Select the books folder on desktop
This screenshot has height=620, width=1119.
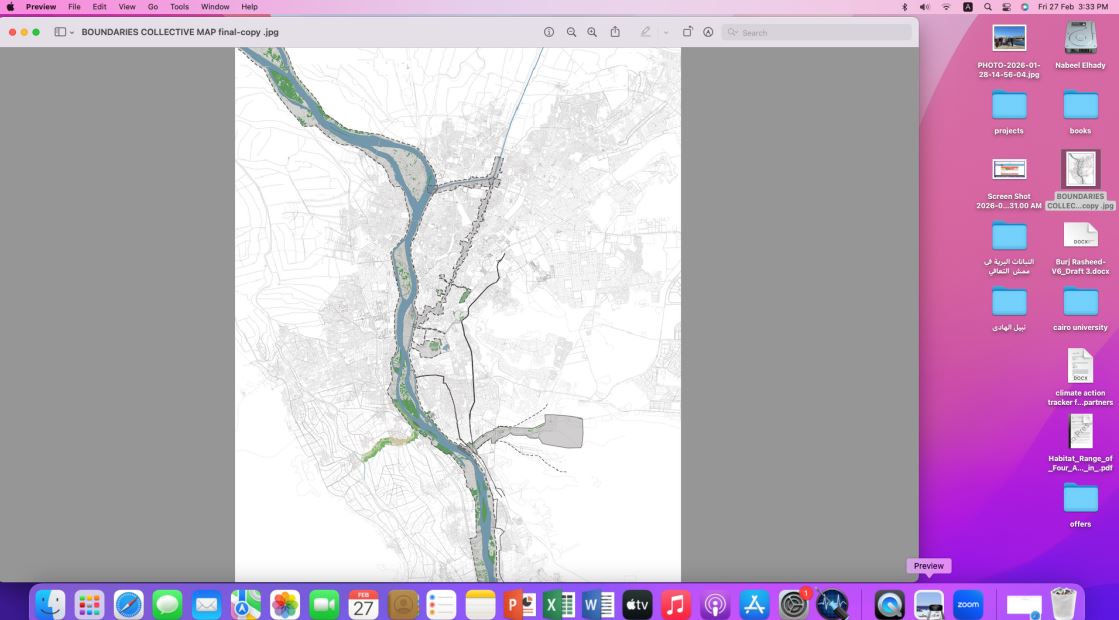(x=1080, y=112)
